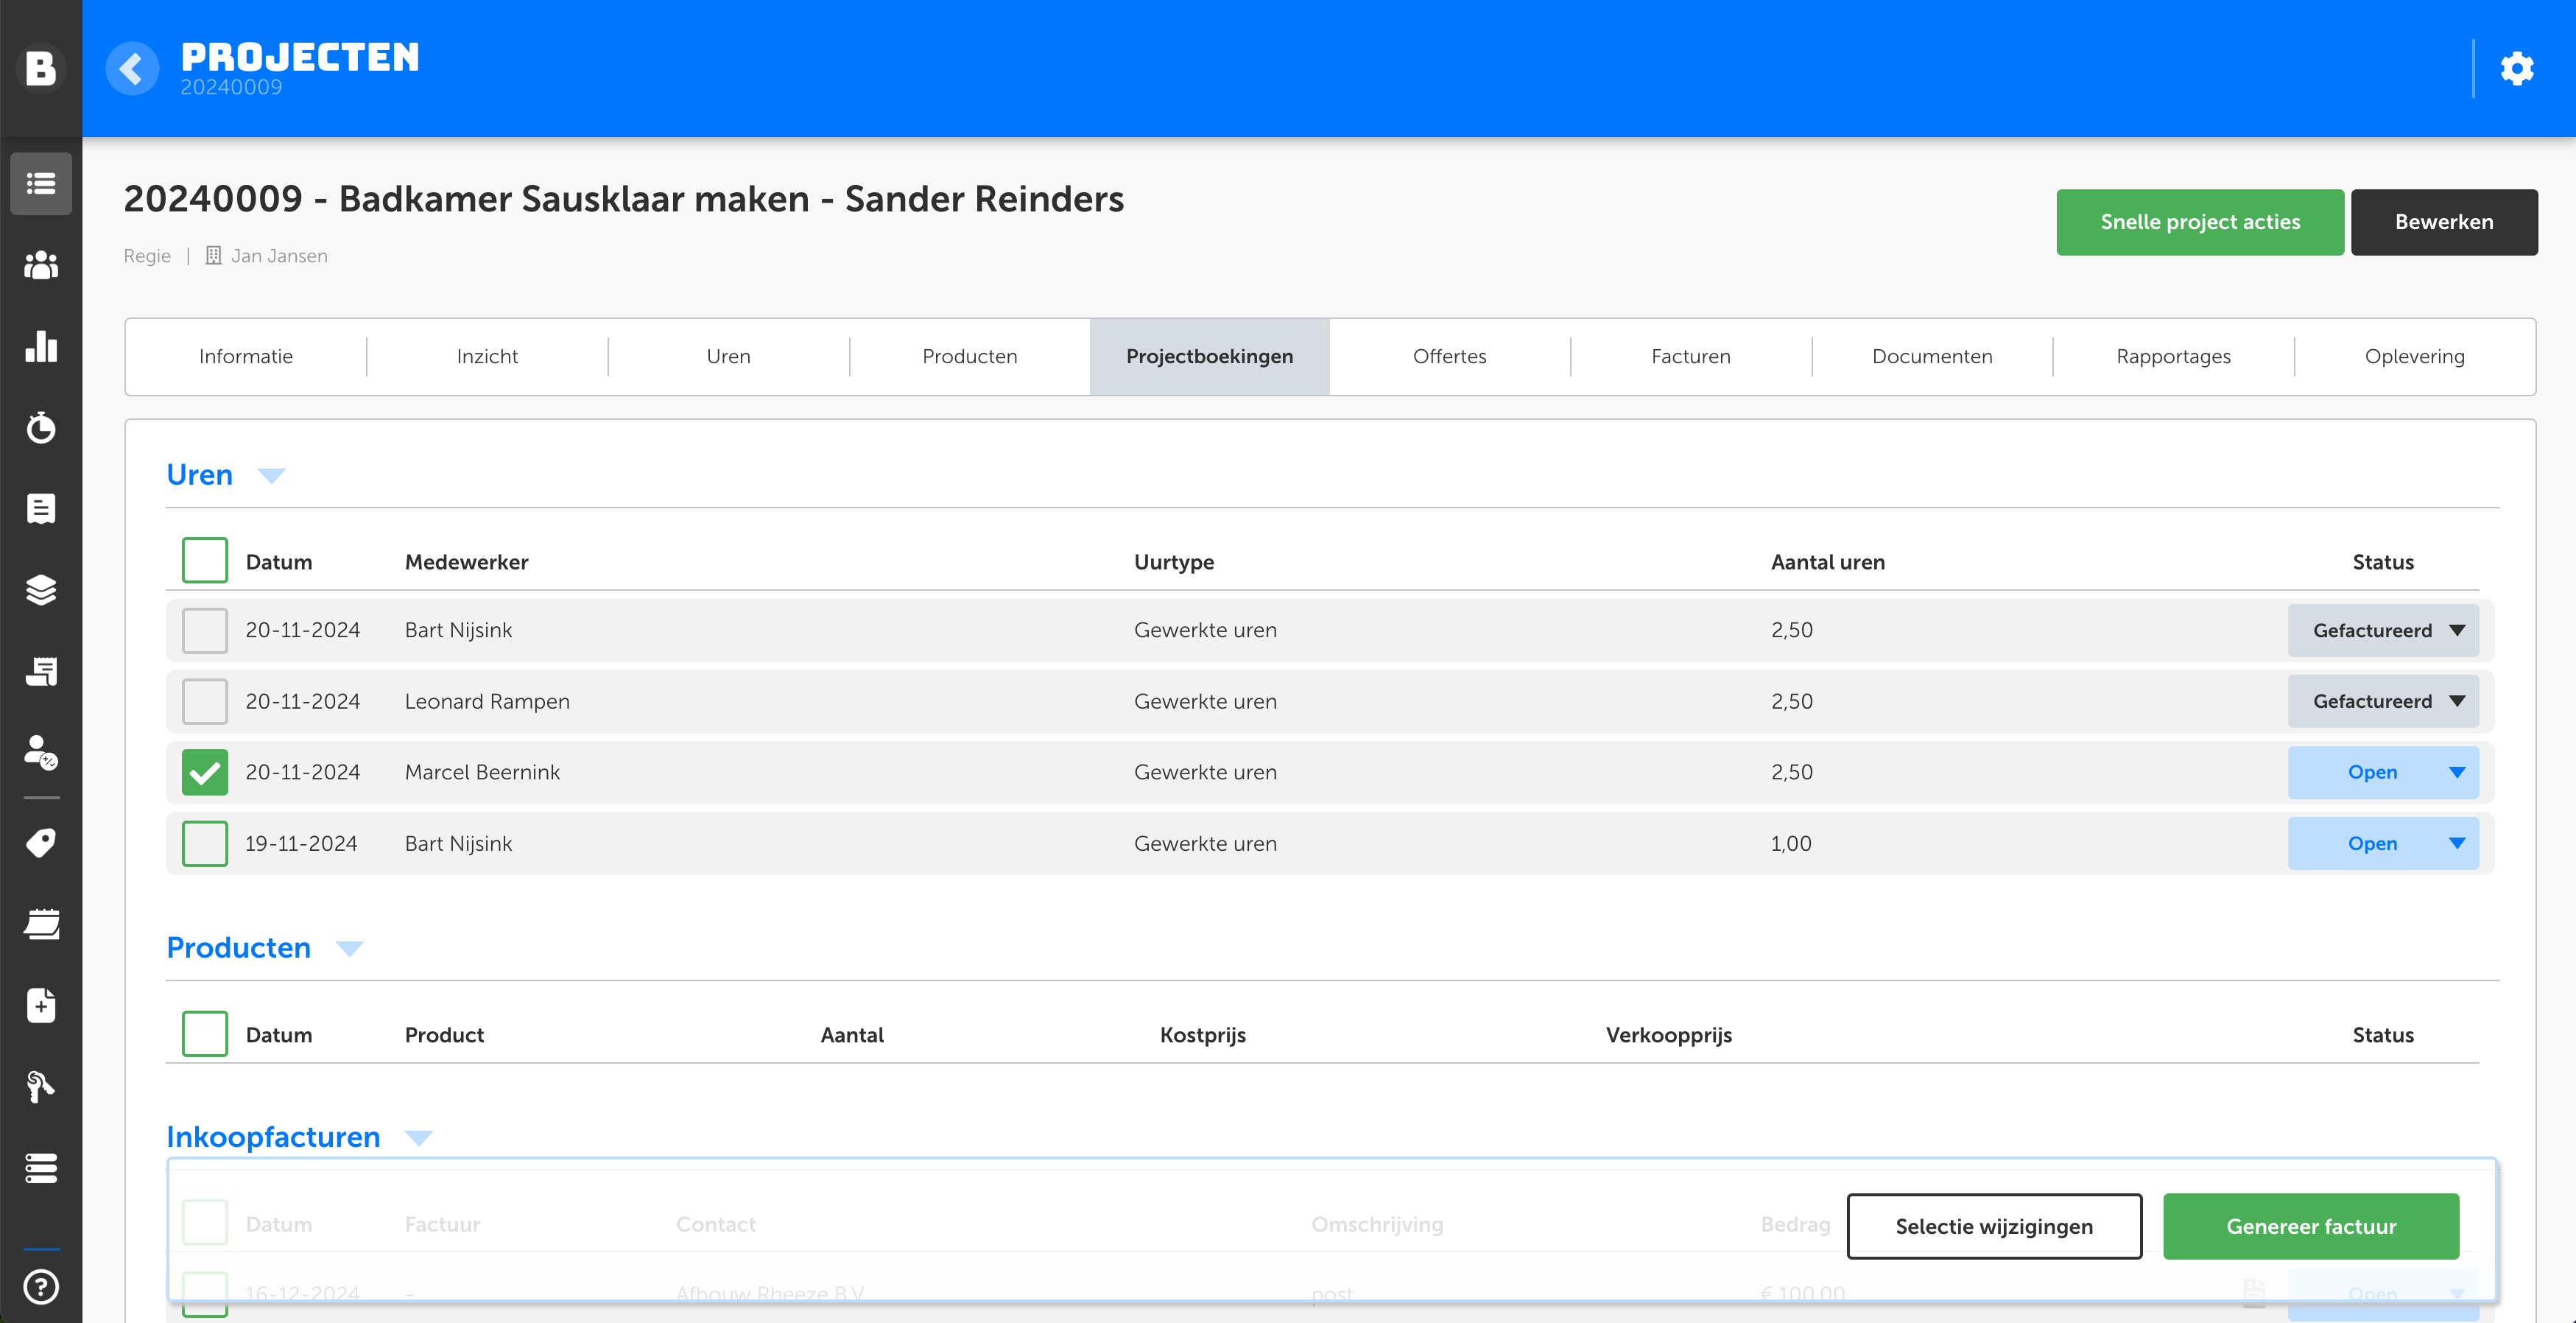
Task: Uncheck Marcel Beernink's hours row
Action: [x=205, y=772]
